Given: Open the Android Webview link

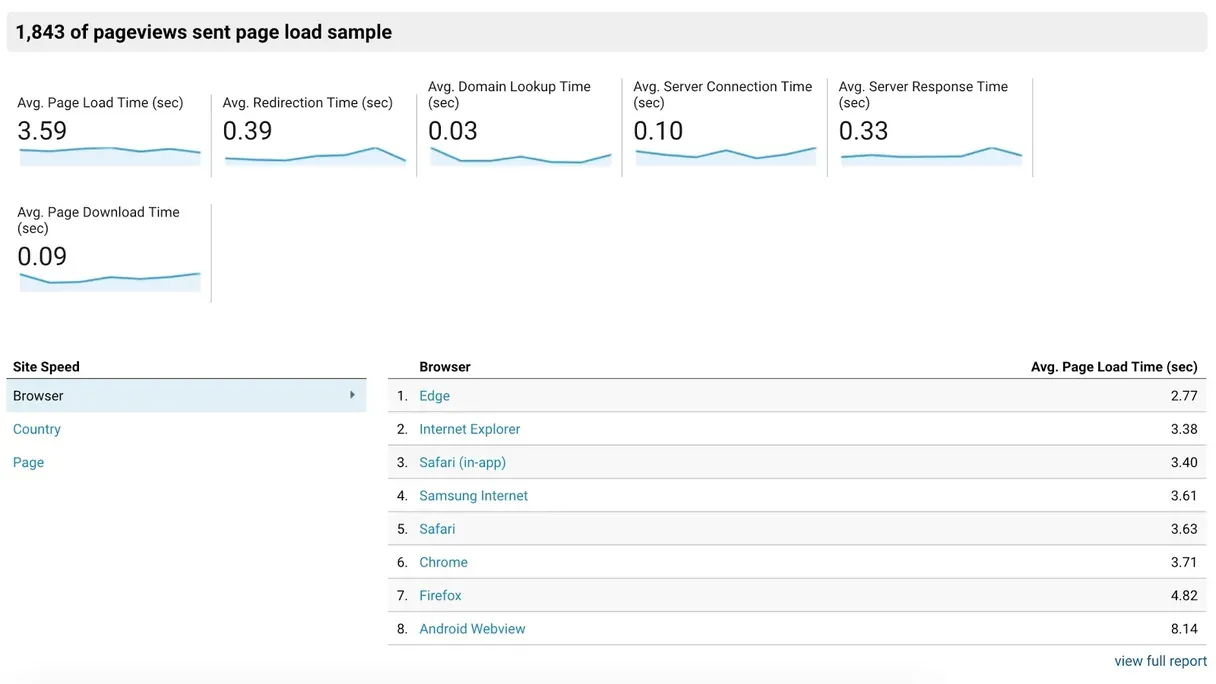Looking at the screenshot, I should [472, 629].
